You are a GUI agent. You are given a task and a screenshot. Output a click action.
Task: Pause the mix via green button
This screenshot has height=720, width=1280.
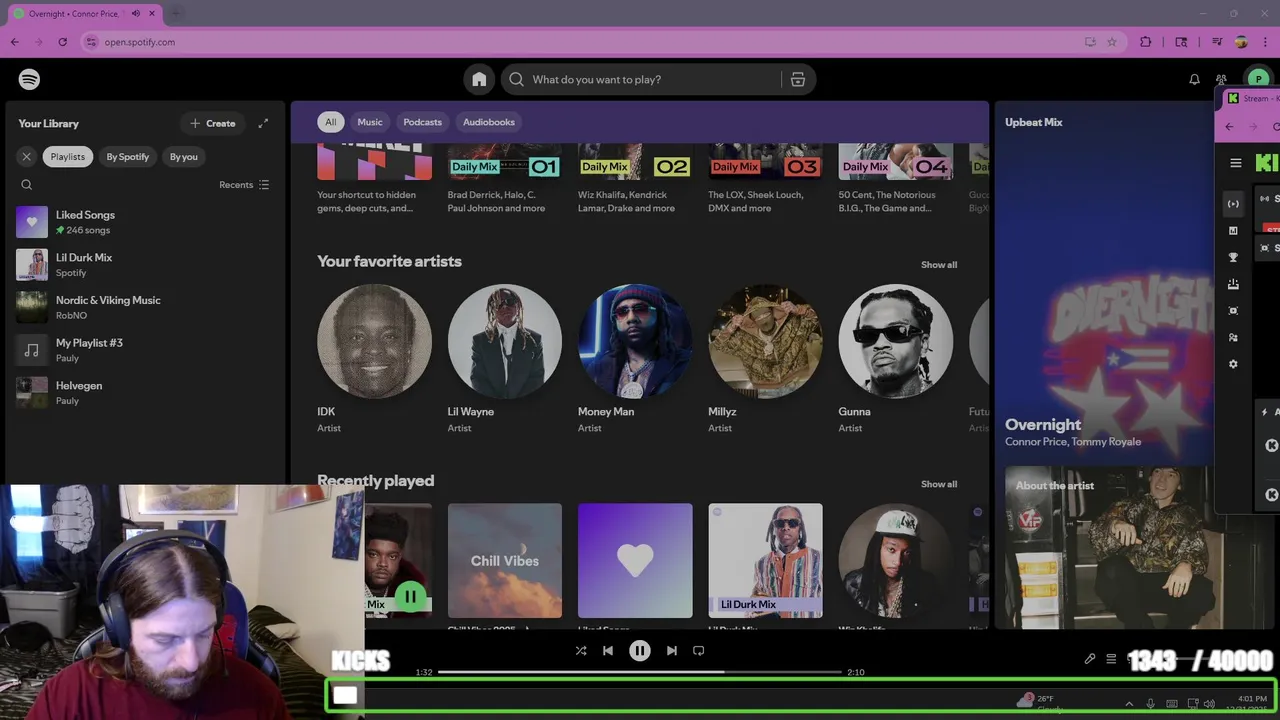coord(410,597)
